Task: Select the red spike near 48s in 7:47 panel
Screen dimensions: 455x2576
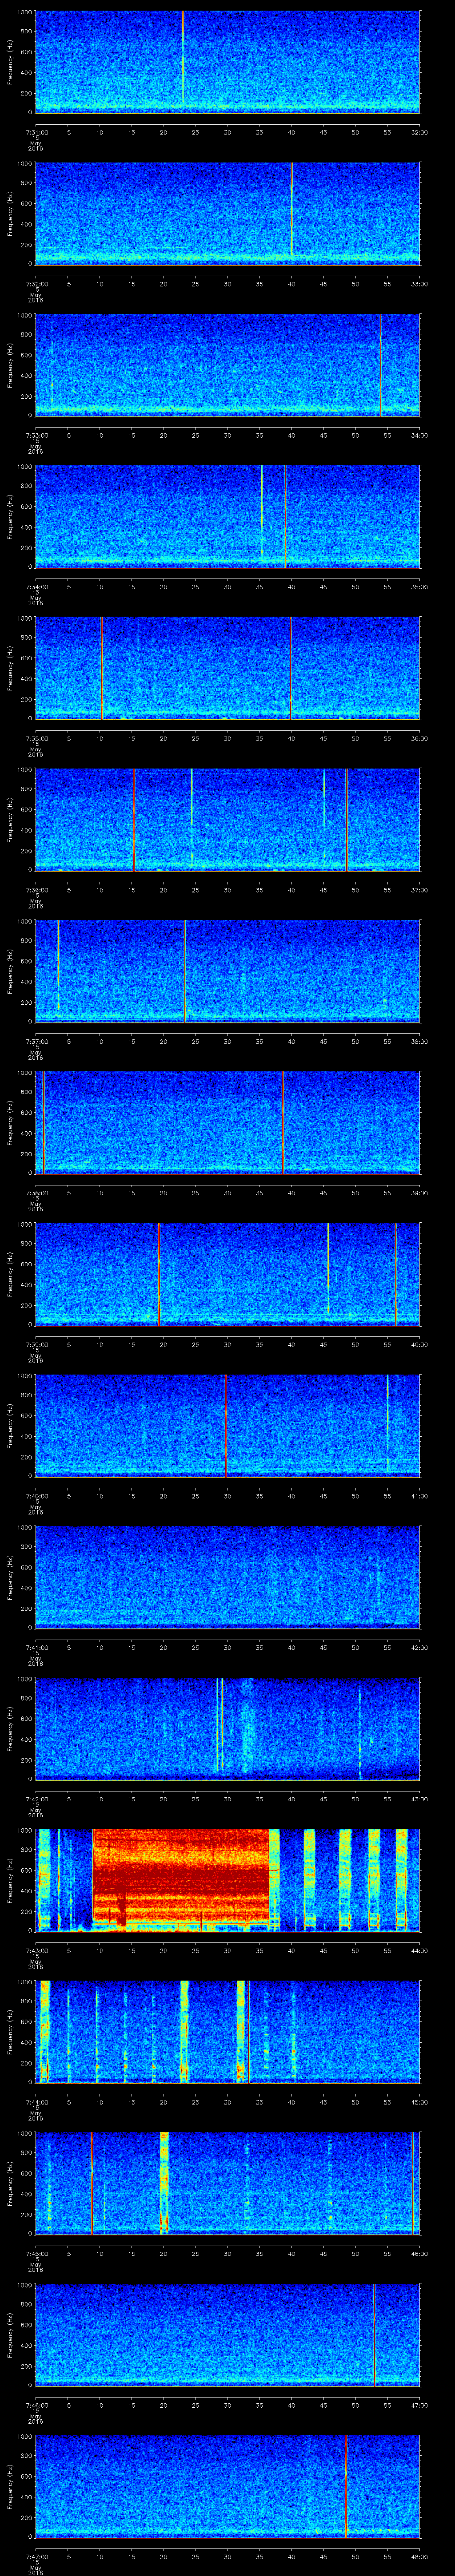Action: click(346, 2485)
